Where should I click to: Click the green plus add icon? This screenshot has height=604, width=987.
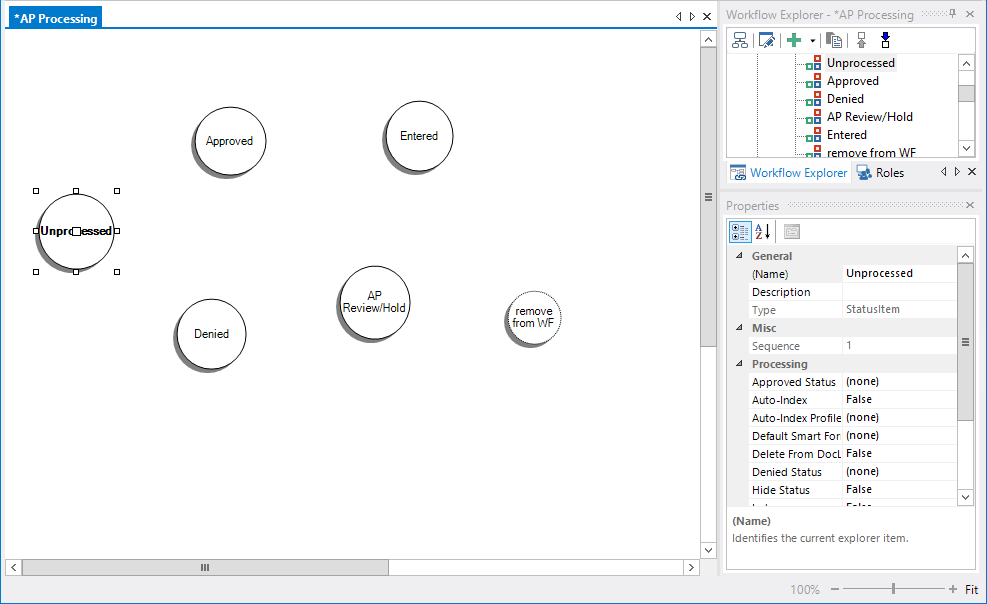pyautogui.click(x=794, y=40)
